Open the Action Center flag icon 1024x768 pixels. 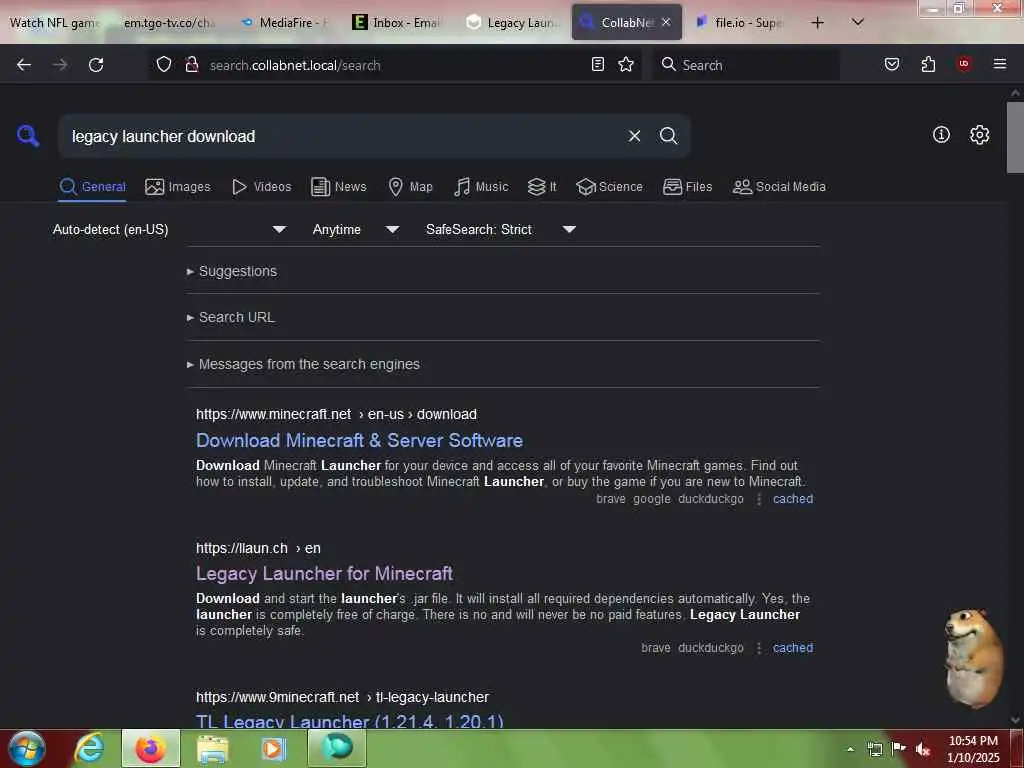(x=899, y=749)
